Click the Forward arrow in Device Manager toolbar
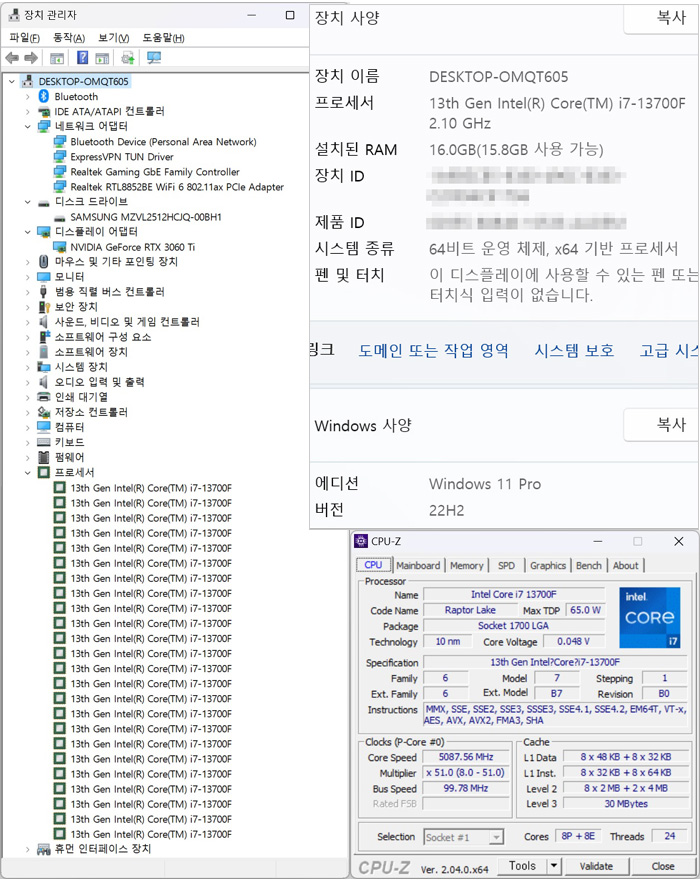 click(x=31, y=57)
